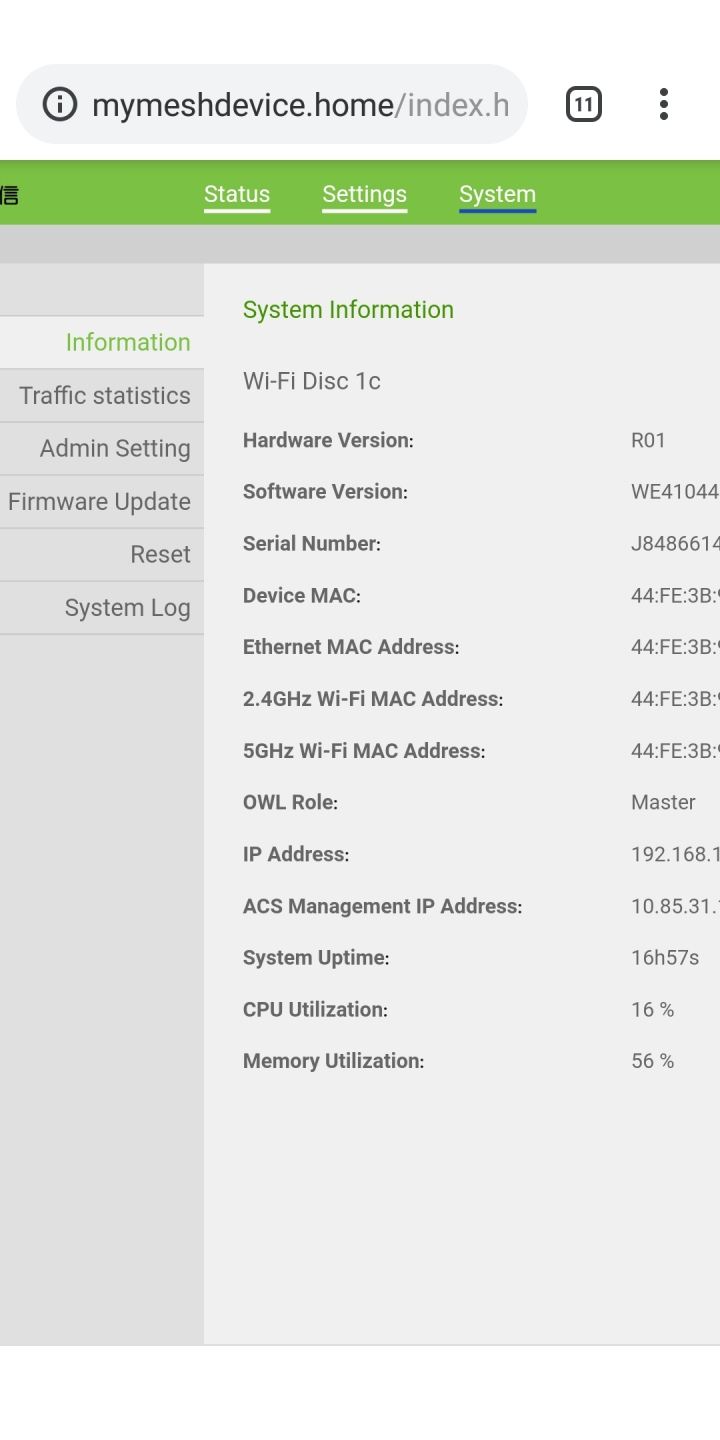The image size is (720, 1440).
Task: Click the Master OWL Role value
Action: [663, 802]
